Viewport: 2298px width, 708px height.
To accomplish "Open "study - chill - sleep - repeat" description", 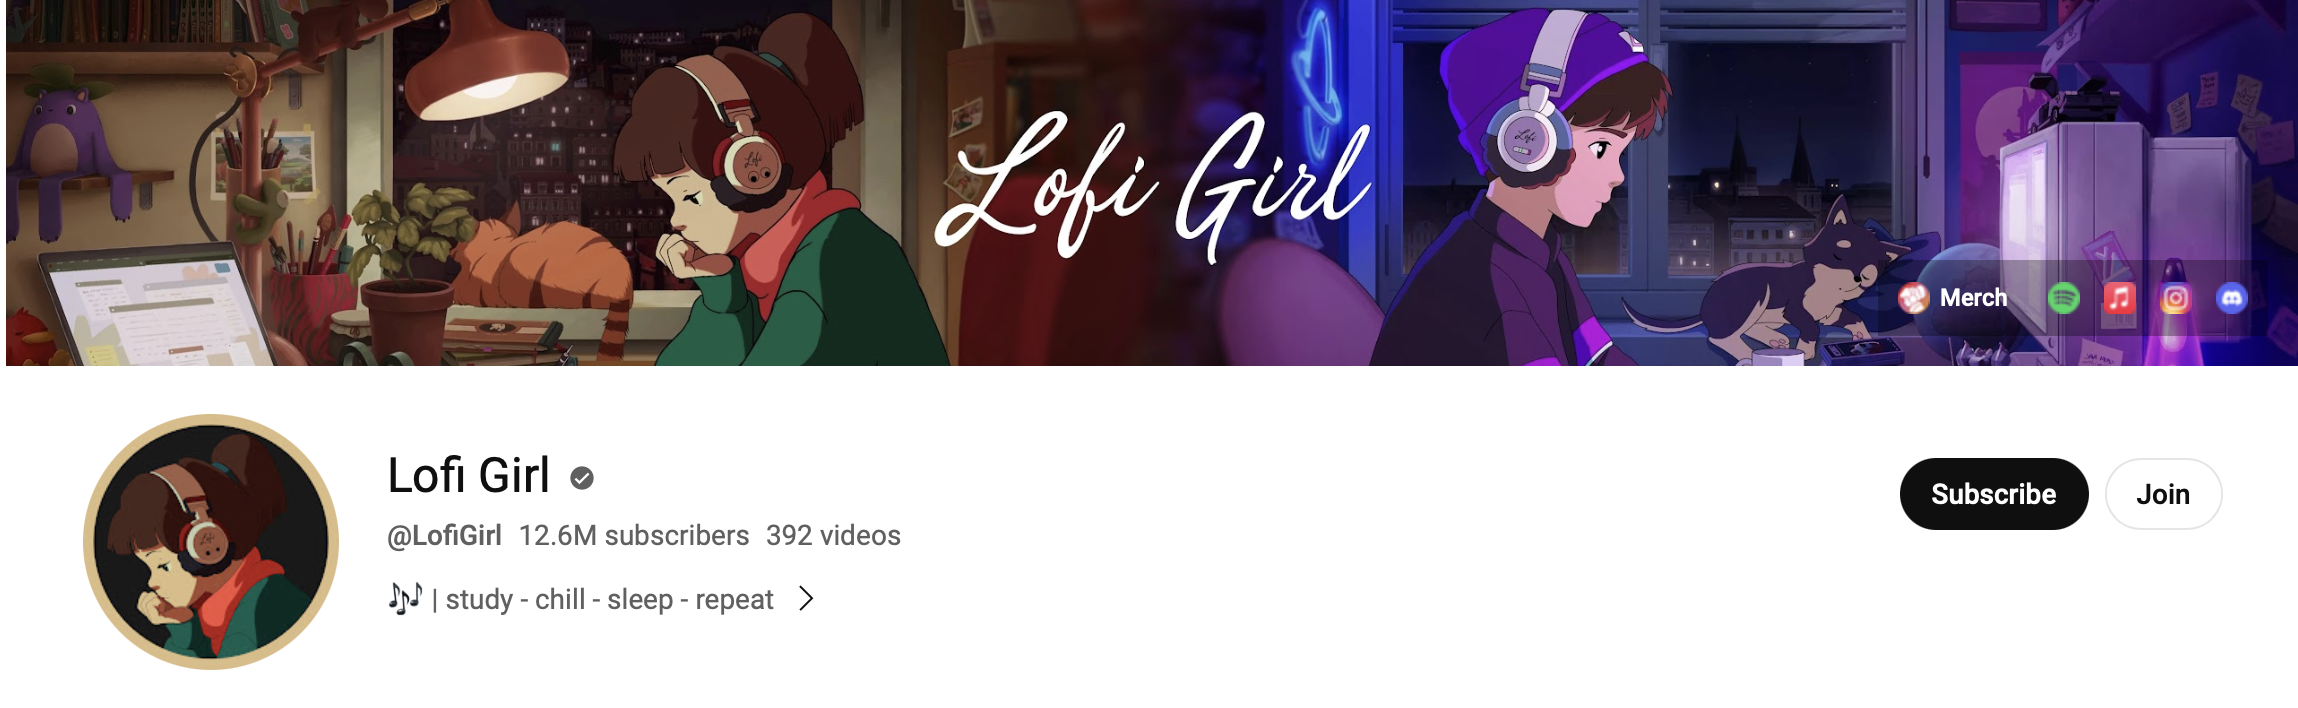I will (x=609, y=599).
